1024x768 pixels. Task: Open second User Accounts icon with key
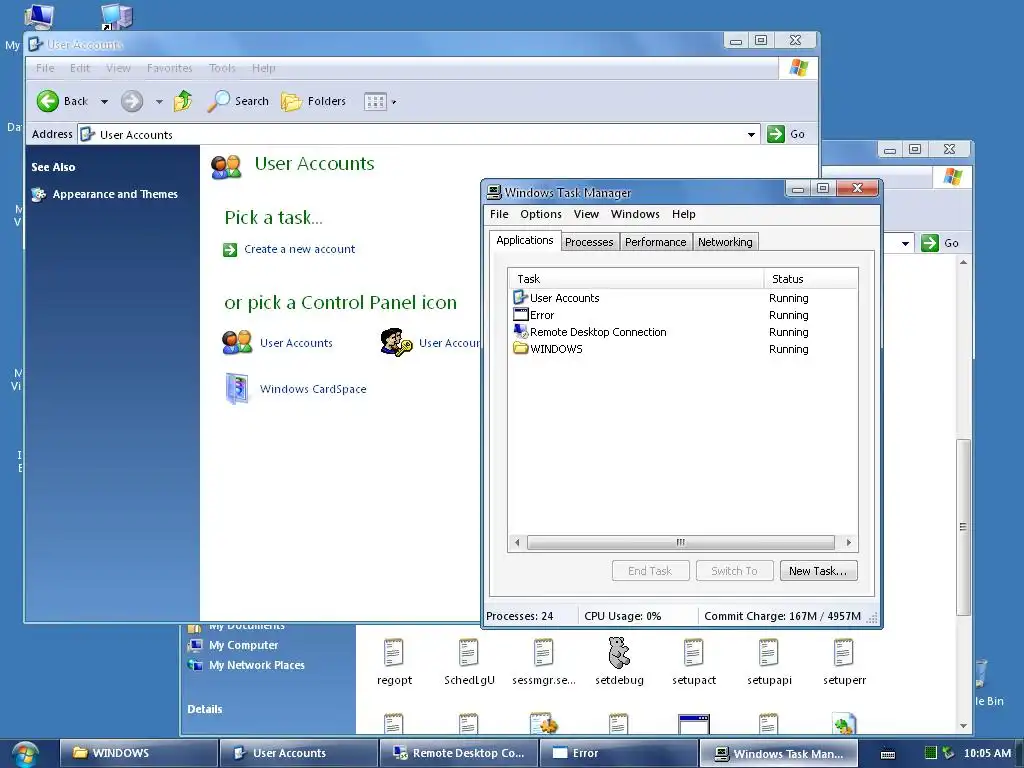point(430,343)
